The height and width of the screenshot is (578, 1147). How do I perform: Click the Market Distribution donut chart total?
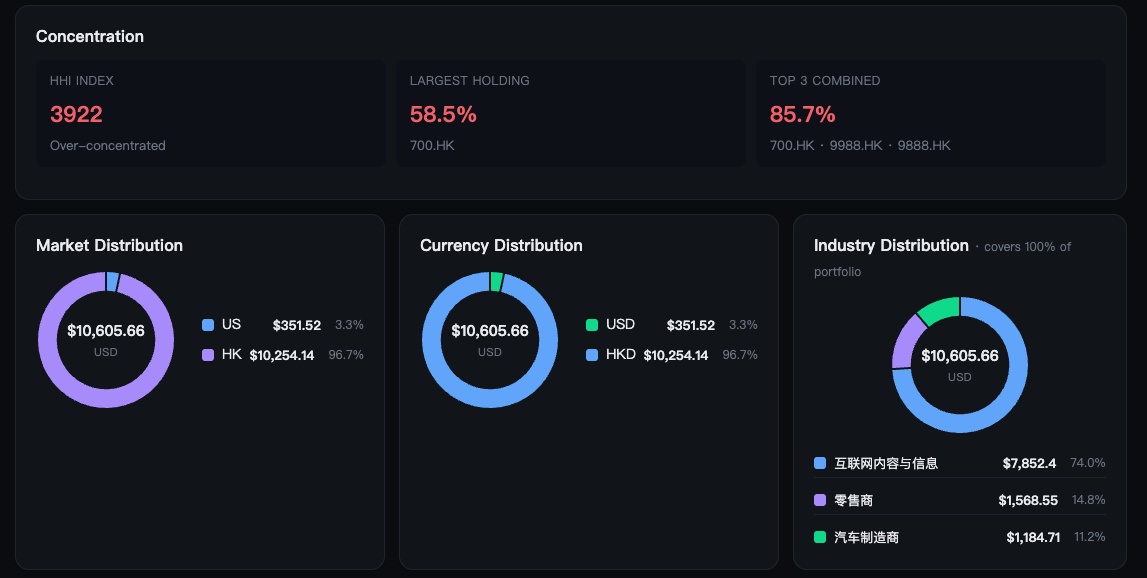106,331
